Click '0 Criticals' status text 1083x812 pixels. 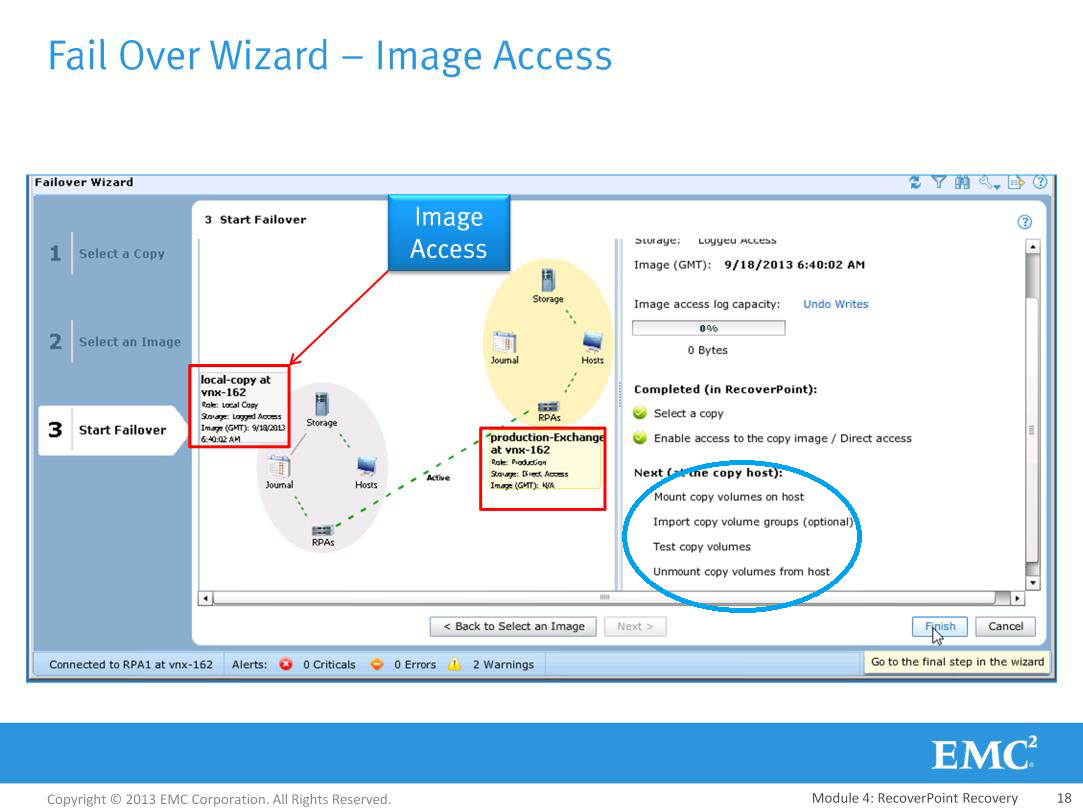pyautogui.click(x=329, y=664)
